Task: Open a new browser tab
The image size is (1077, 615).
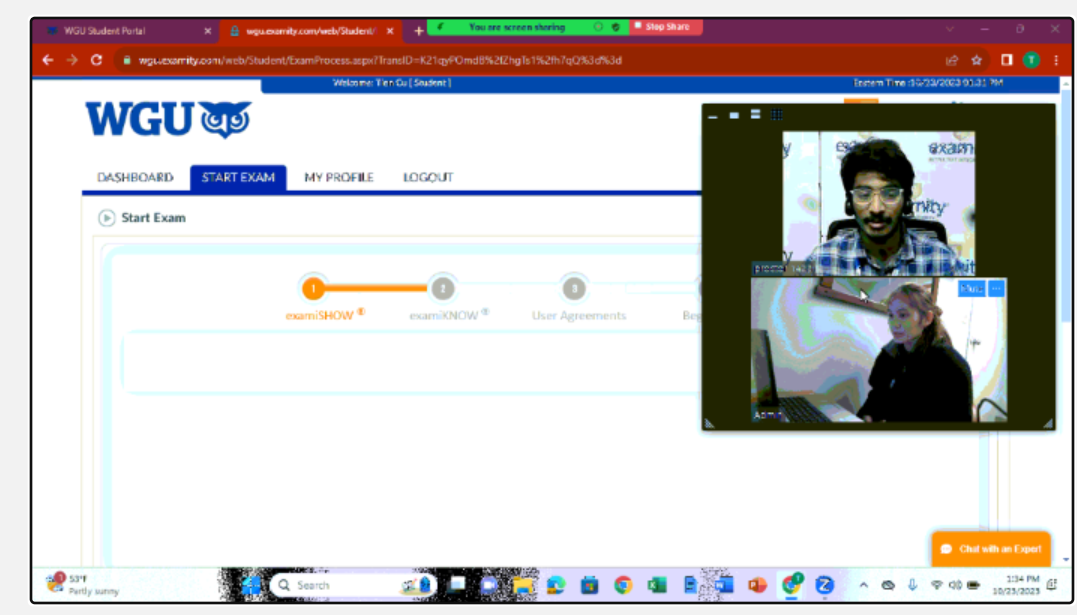Action: [x=418, y=31]
